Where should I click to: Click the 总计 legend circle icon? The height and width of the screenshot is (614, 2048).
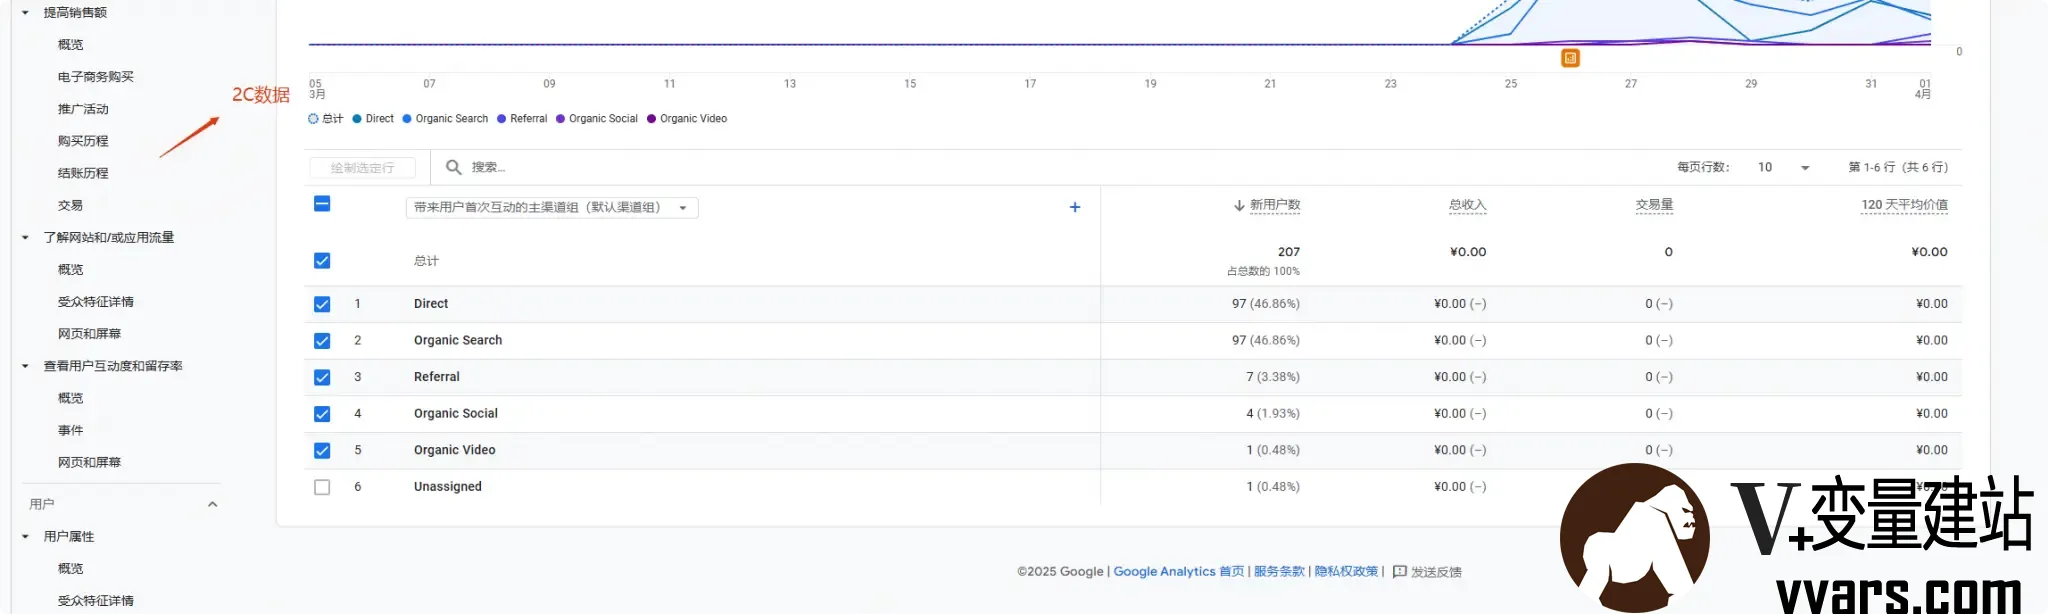point(313,118)
